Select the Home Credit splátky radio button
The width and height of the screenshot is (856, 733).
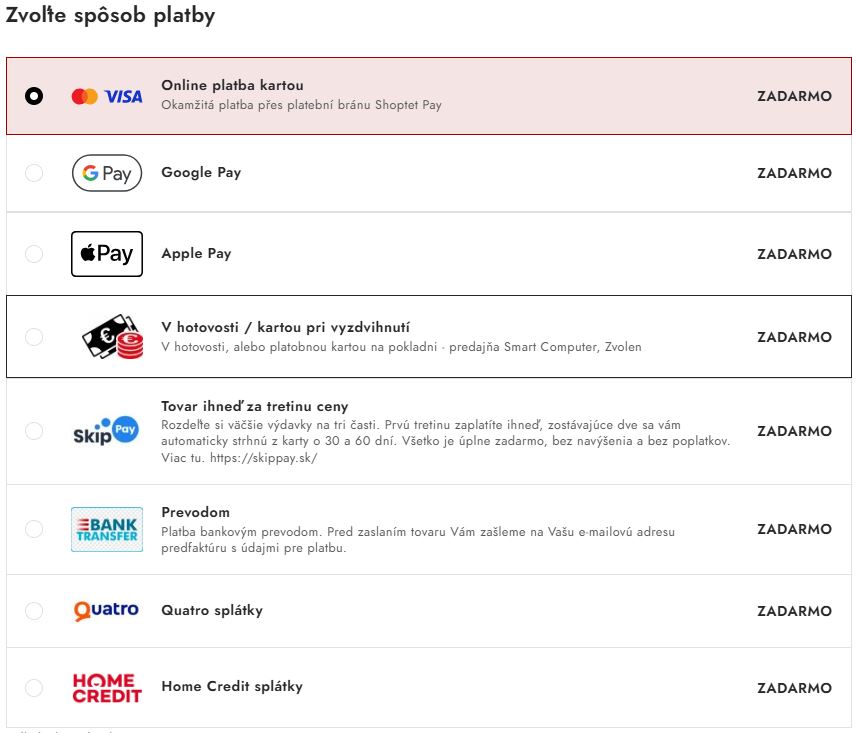click(x=34, y=688)
